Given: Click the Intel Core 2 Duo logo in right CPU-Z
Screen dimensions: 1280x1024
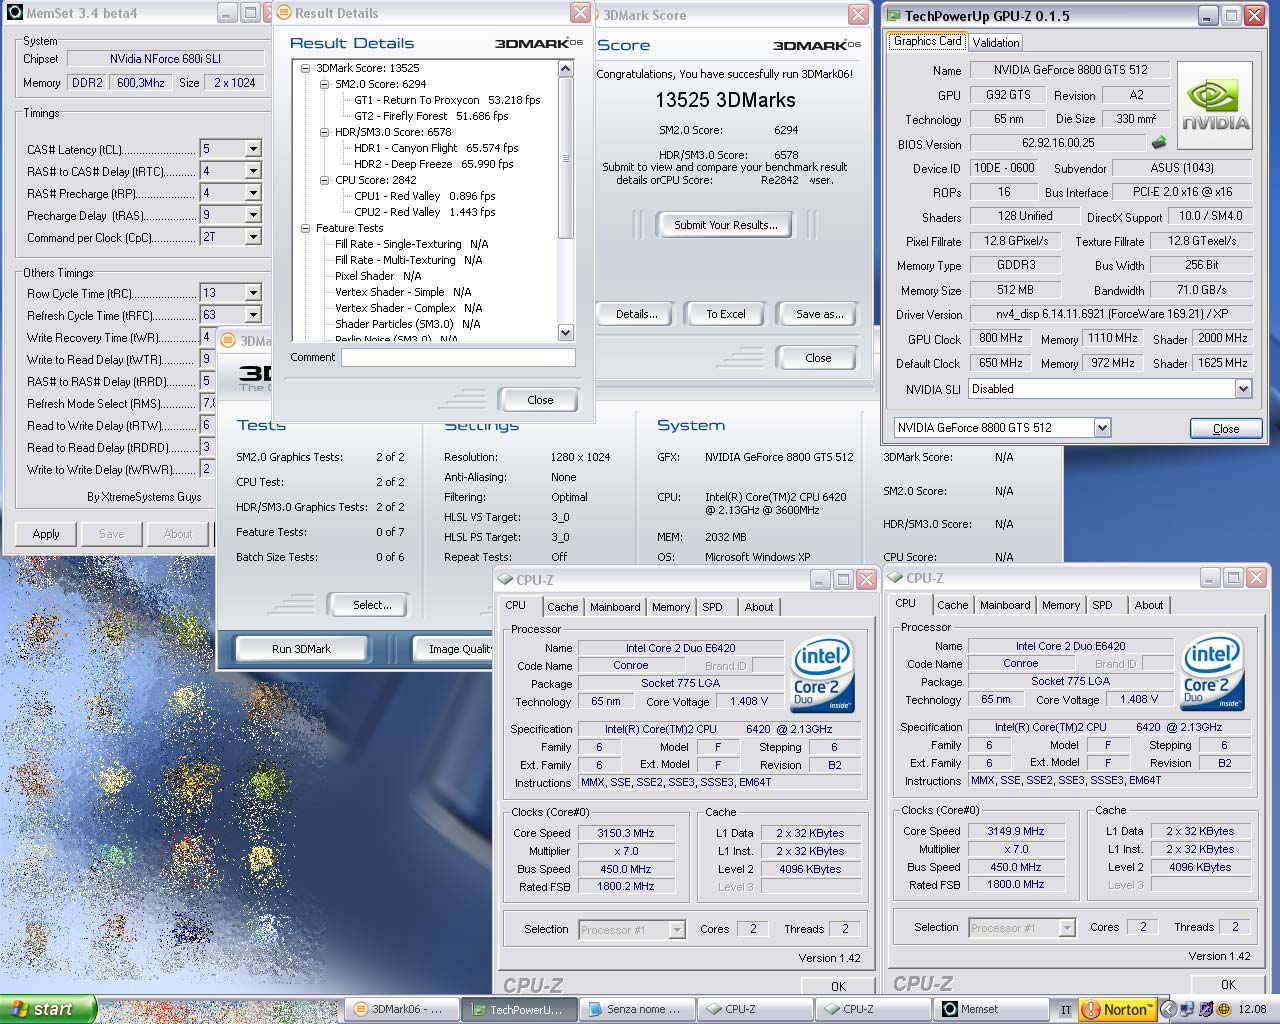Looking at the screenshot, I should point(1212,673).
